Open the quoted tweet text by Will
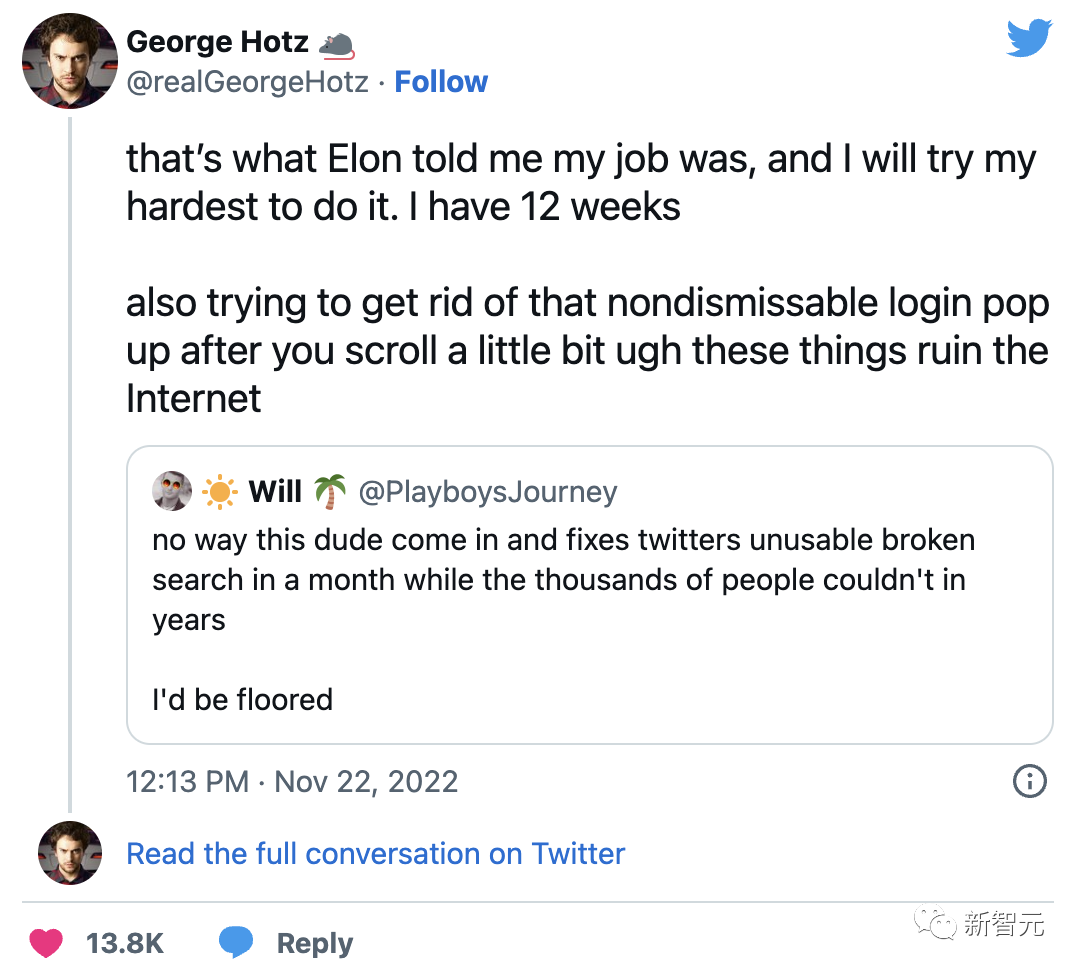The image size is (1080, 972). (563, 580)
